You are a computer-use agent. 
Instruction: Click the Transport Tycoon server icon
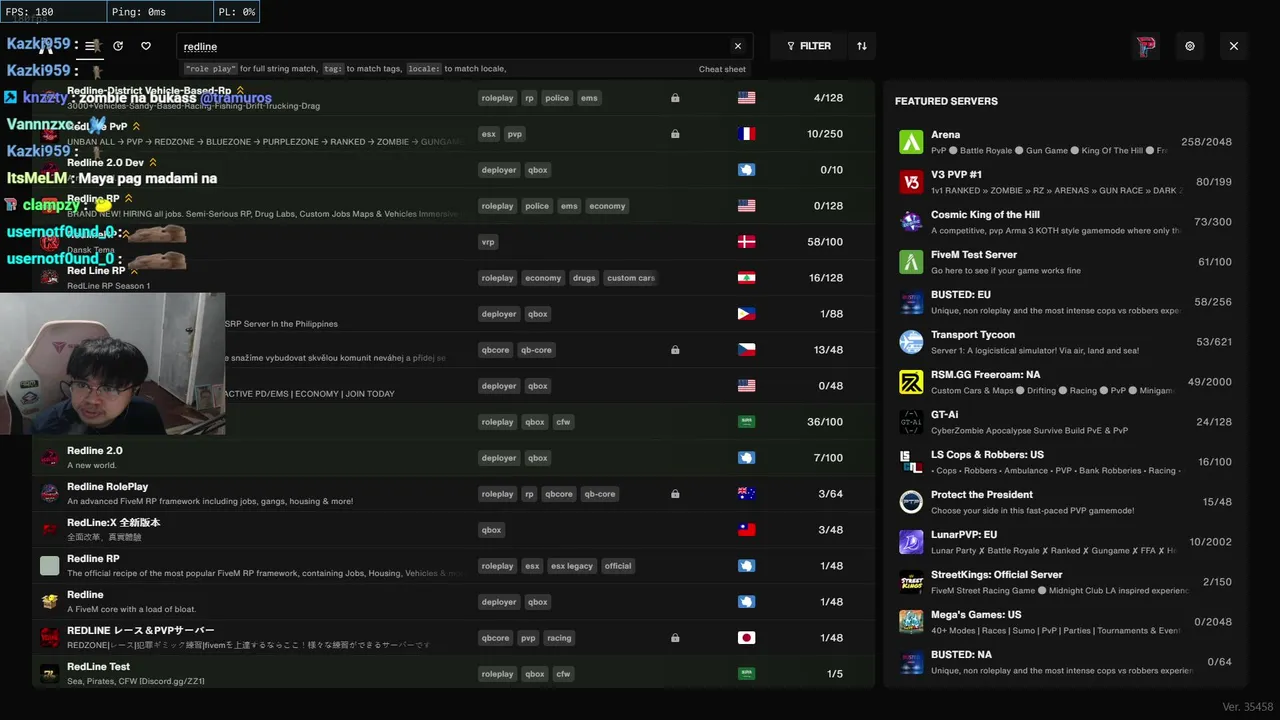(x=911, y=342)
